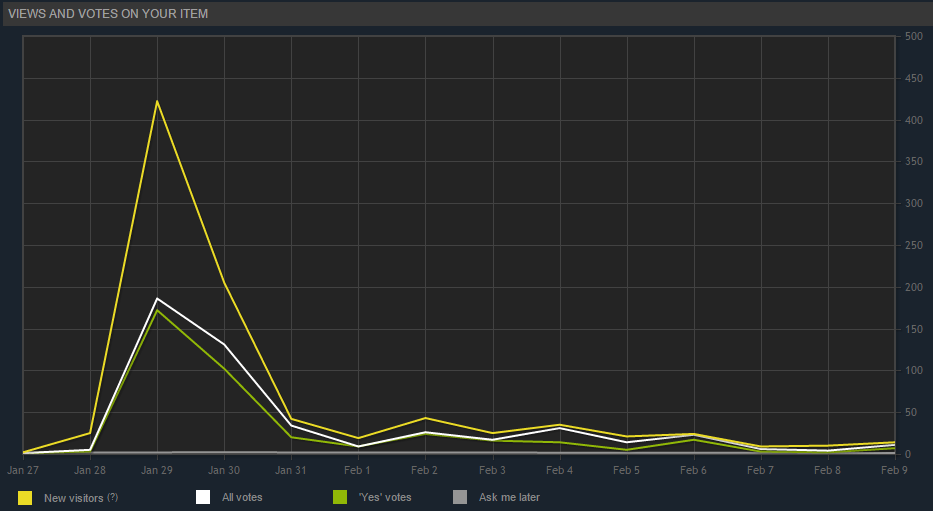
Task: Select the 'Ask me later' legend label
Action: point(509,497)
